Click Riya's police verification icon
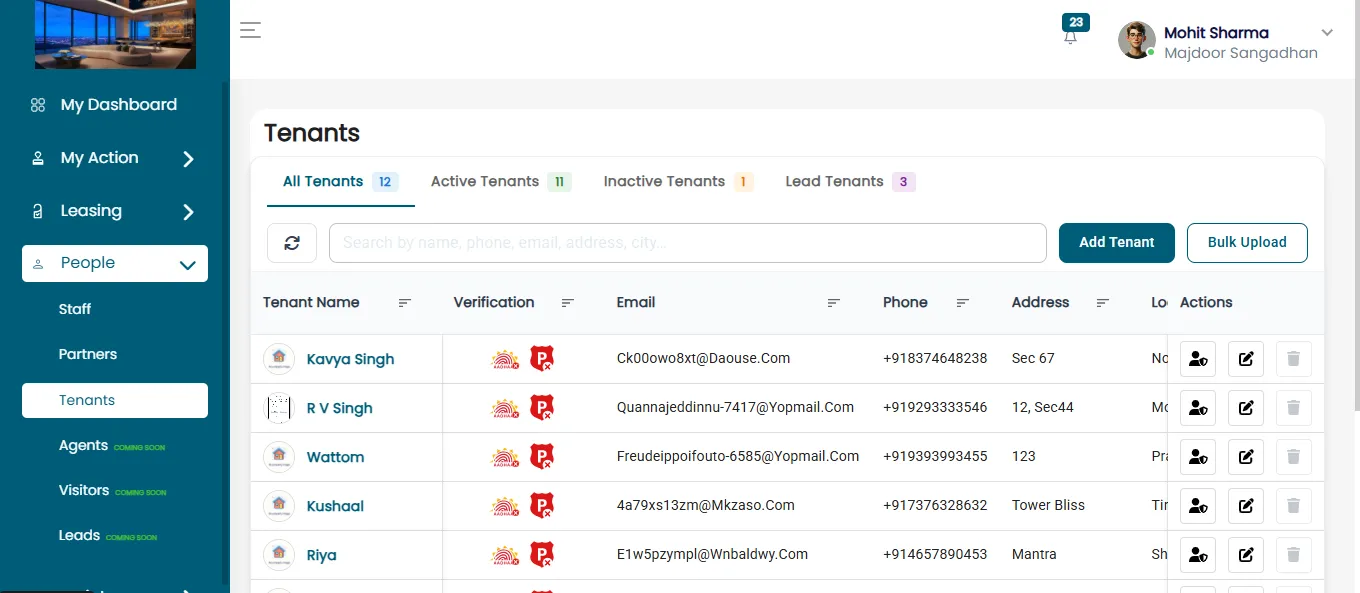Viewport: 1360px width, 593px height. 542,555
